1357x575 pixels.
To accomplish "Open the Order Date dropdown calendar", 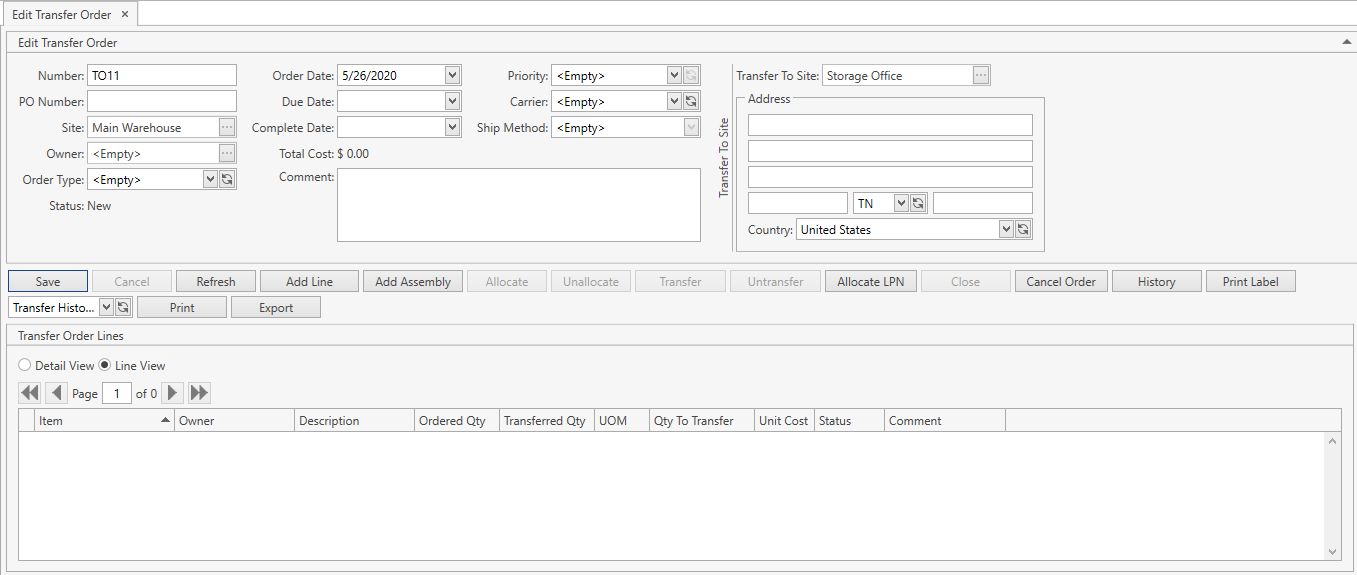I will [452, 76].
